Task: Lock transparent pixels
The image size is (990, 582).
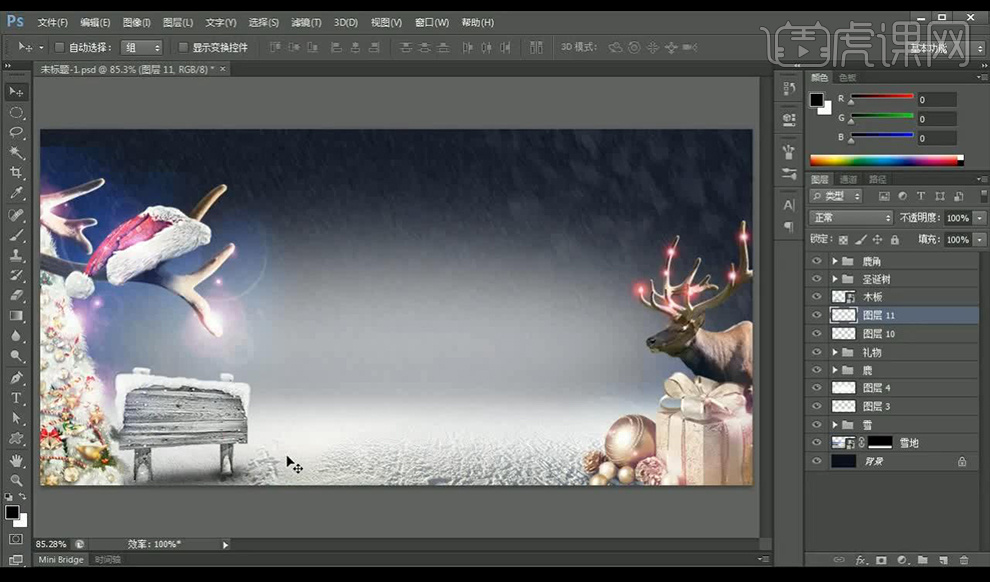Action: pos(844,240)
